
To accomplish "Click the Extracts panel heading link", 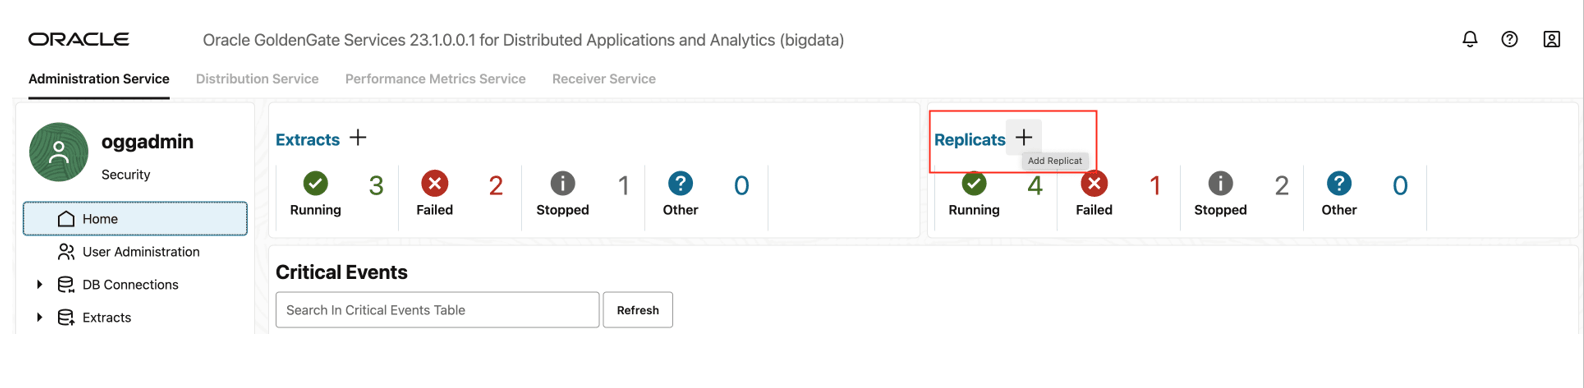I will coord(308,139).
